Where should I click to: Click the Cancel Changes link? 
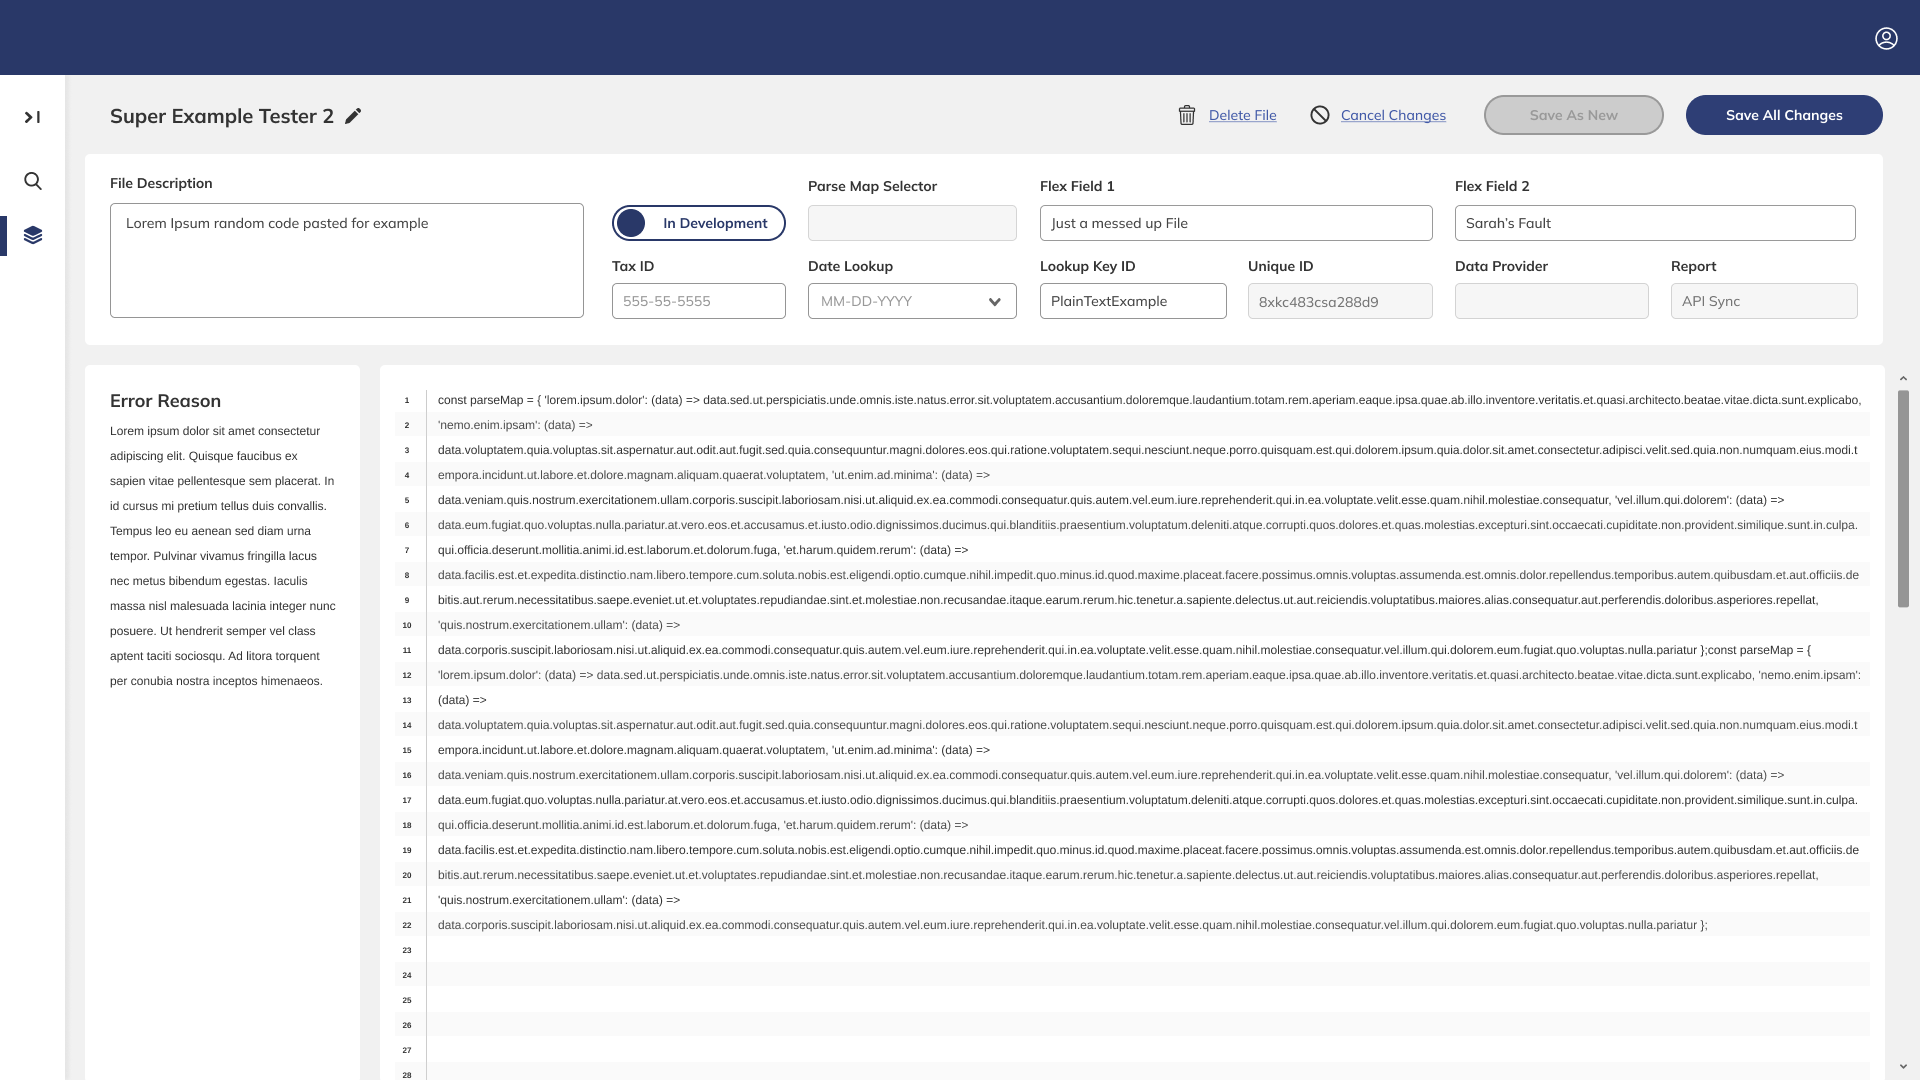(1392, 115)
